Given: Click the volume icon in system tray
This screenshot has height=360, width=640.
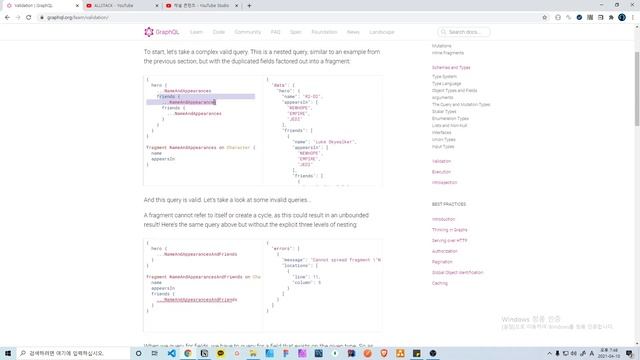Looking at the screenshot, I should pos(574,353).
